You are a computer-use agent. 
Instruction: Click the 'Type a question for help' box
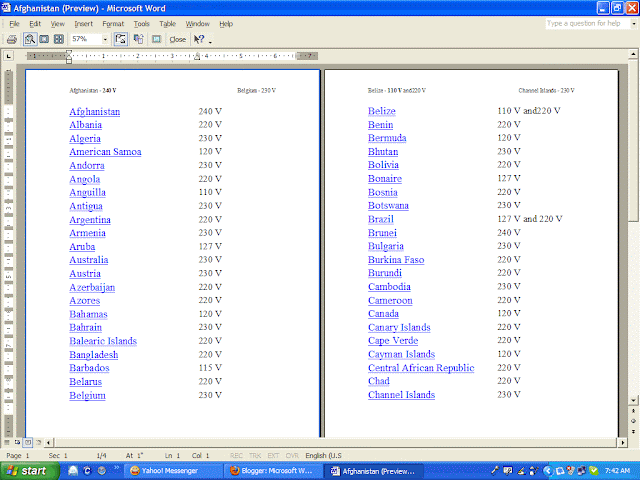coord(587,24)
